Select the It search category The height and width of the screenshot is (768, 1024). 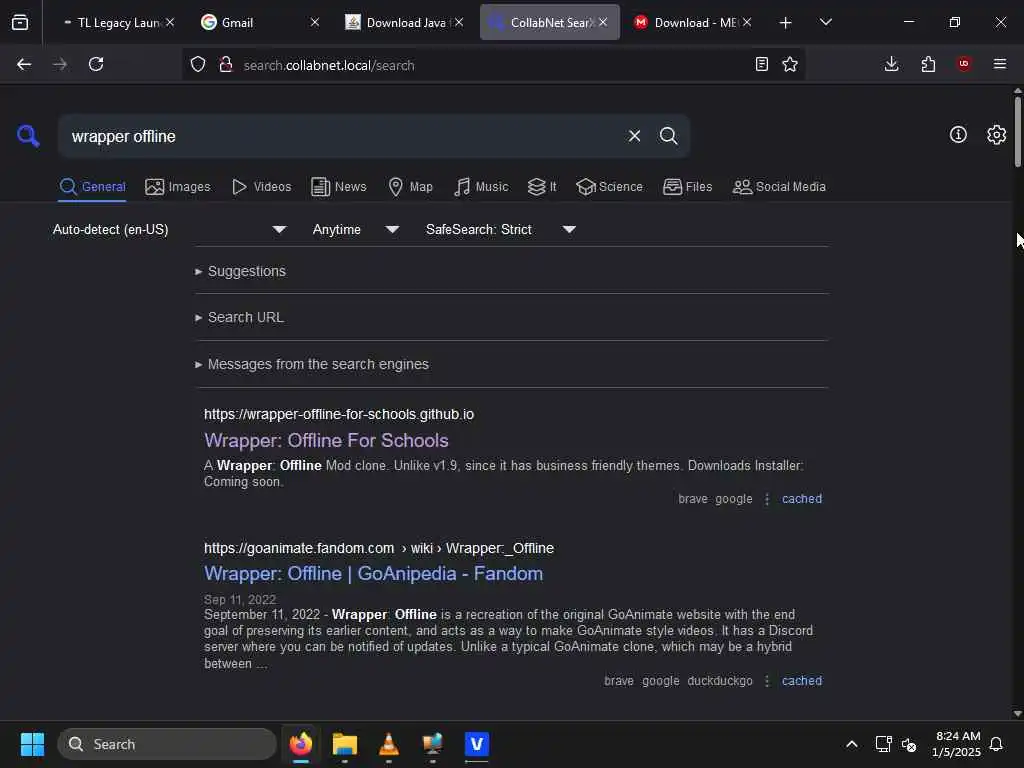[542, 187]
